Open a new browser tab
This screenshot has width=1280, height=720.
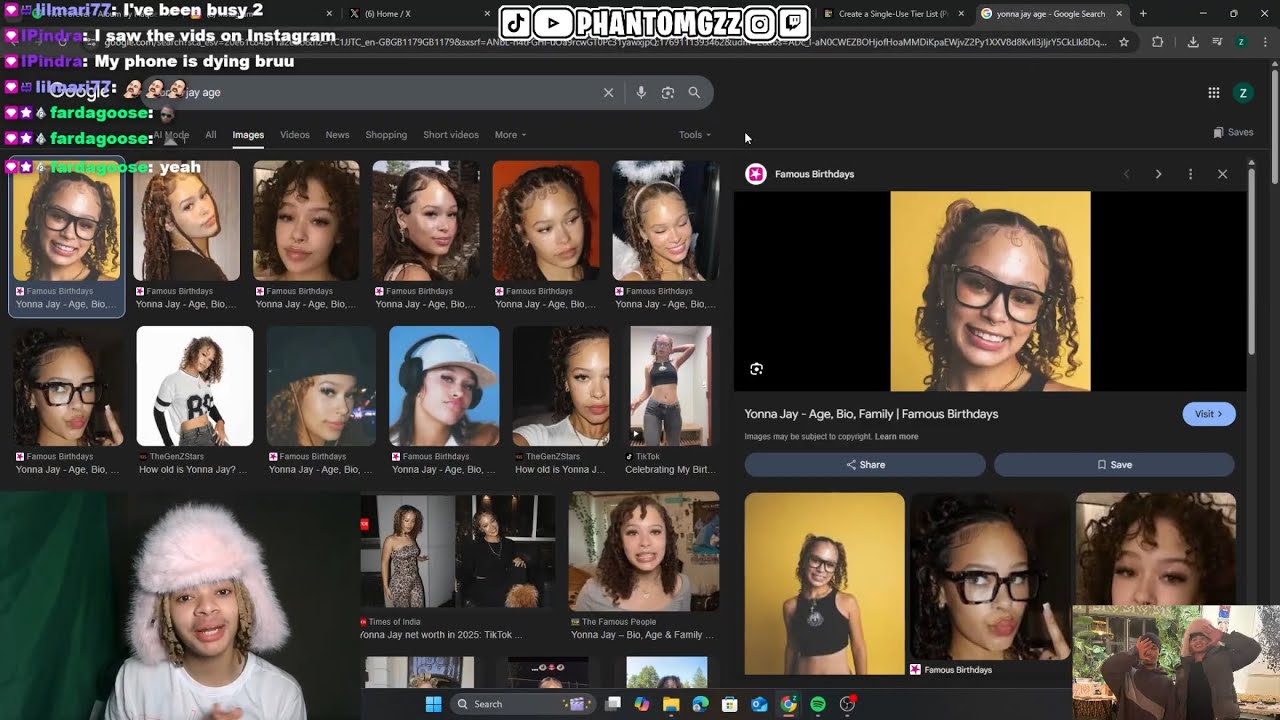(1143, 14)
